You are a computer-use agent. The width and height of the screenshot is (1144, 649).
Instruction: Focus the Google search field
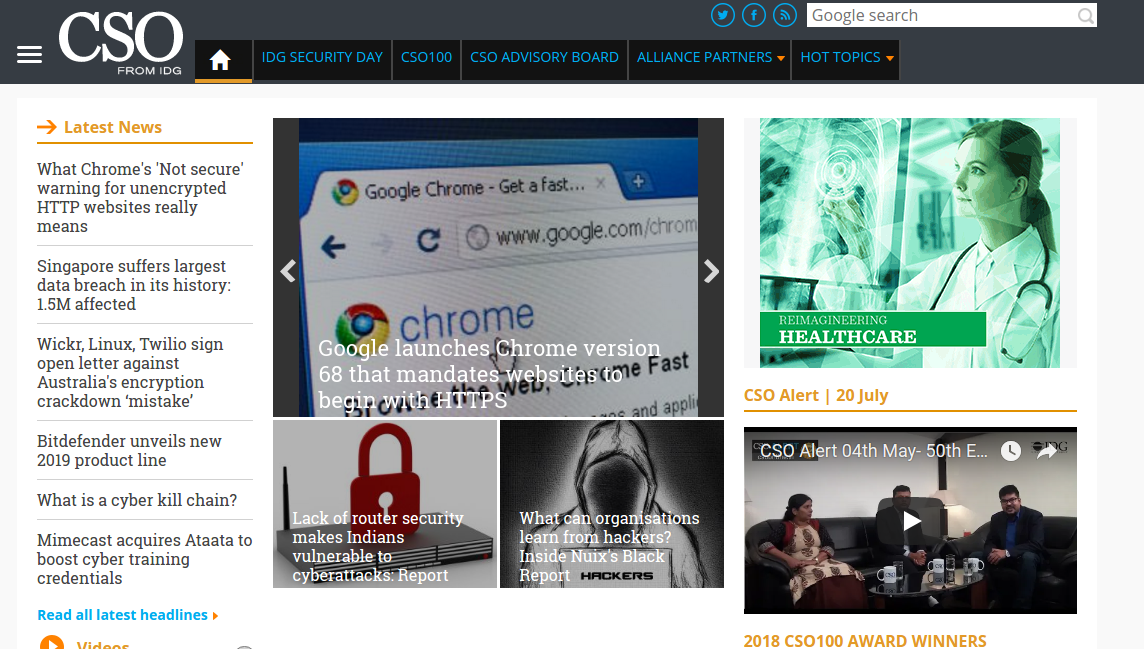[x=941, y=15]
